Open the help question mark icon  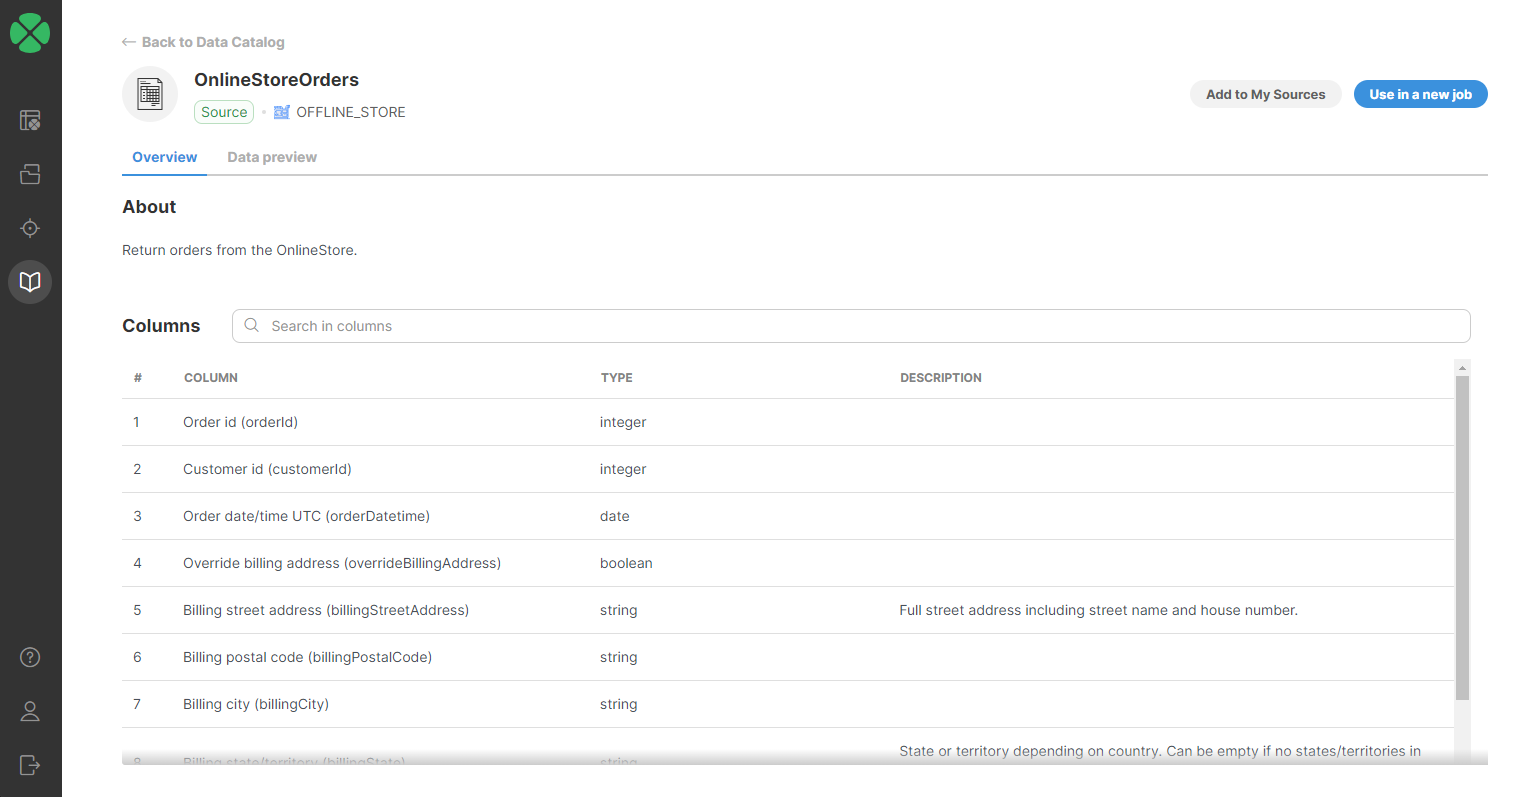click(x=30, y=657)
